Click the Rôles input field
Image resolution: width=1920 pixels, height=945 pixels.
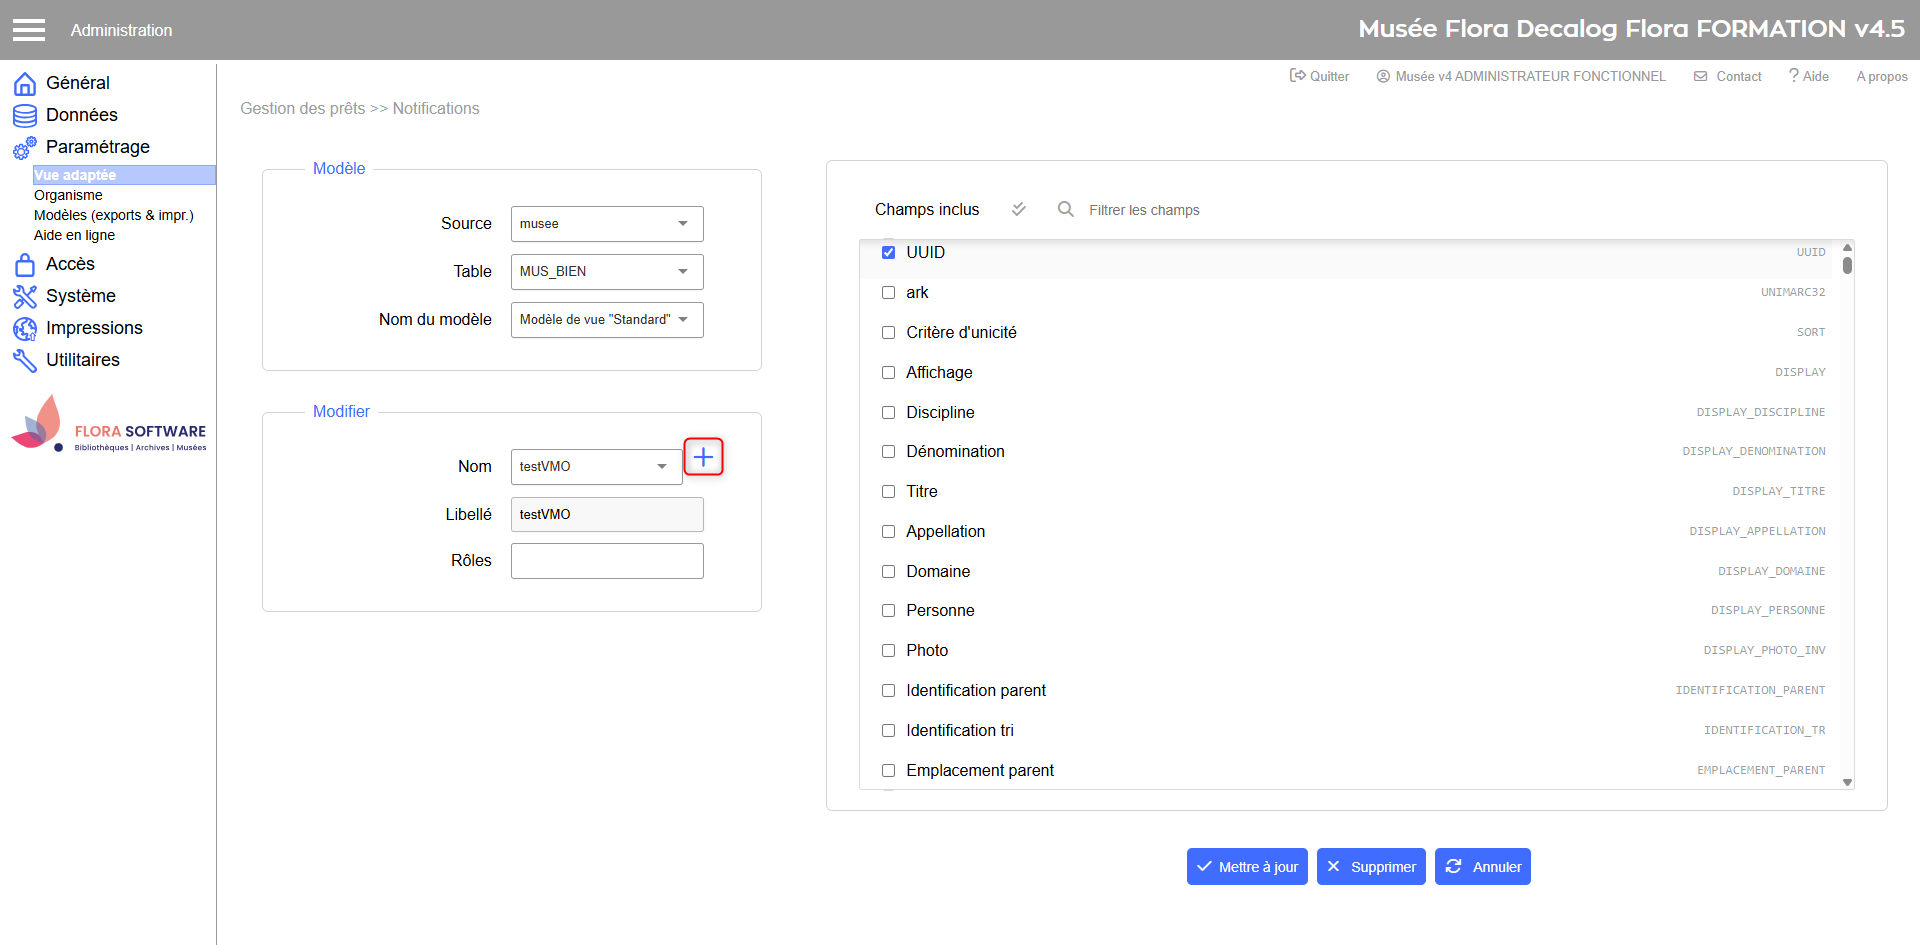[x=607, y=561]
